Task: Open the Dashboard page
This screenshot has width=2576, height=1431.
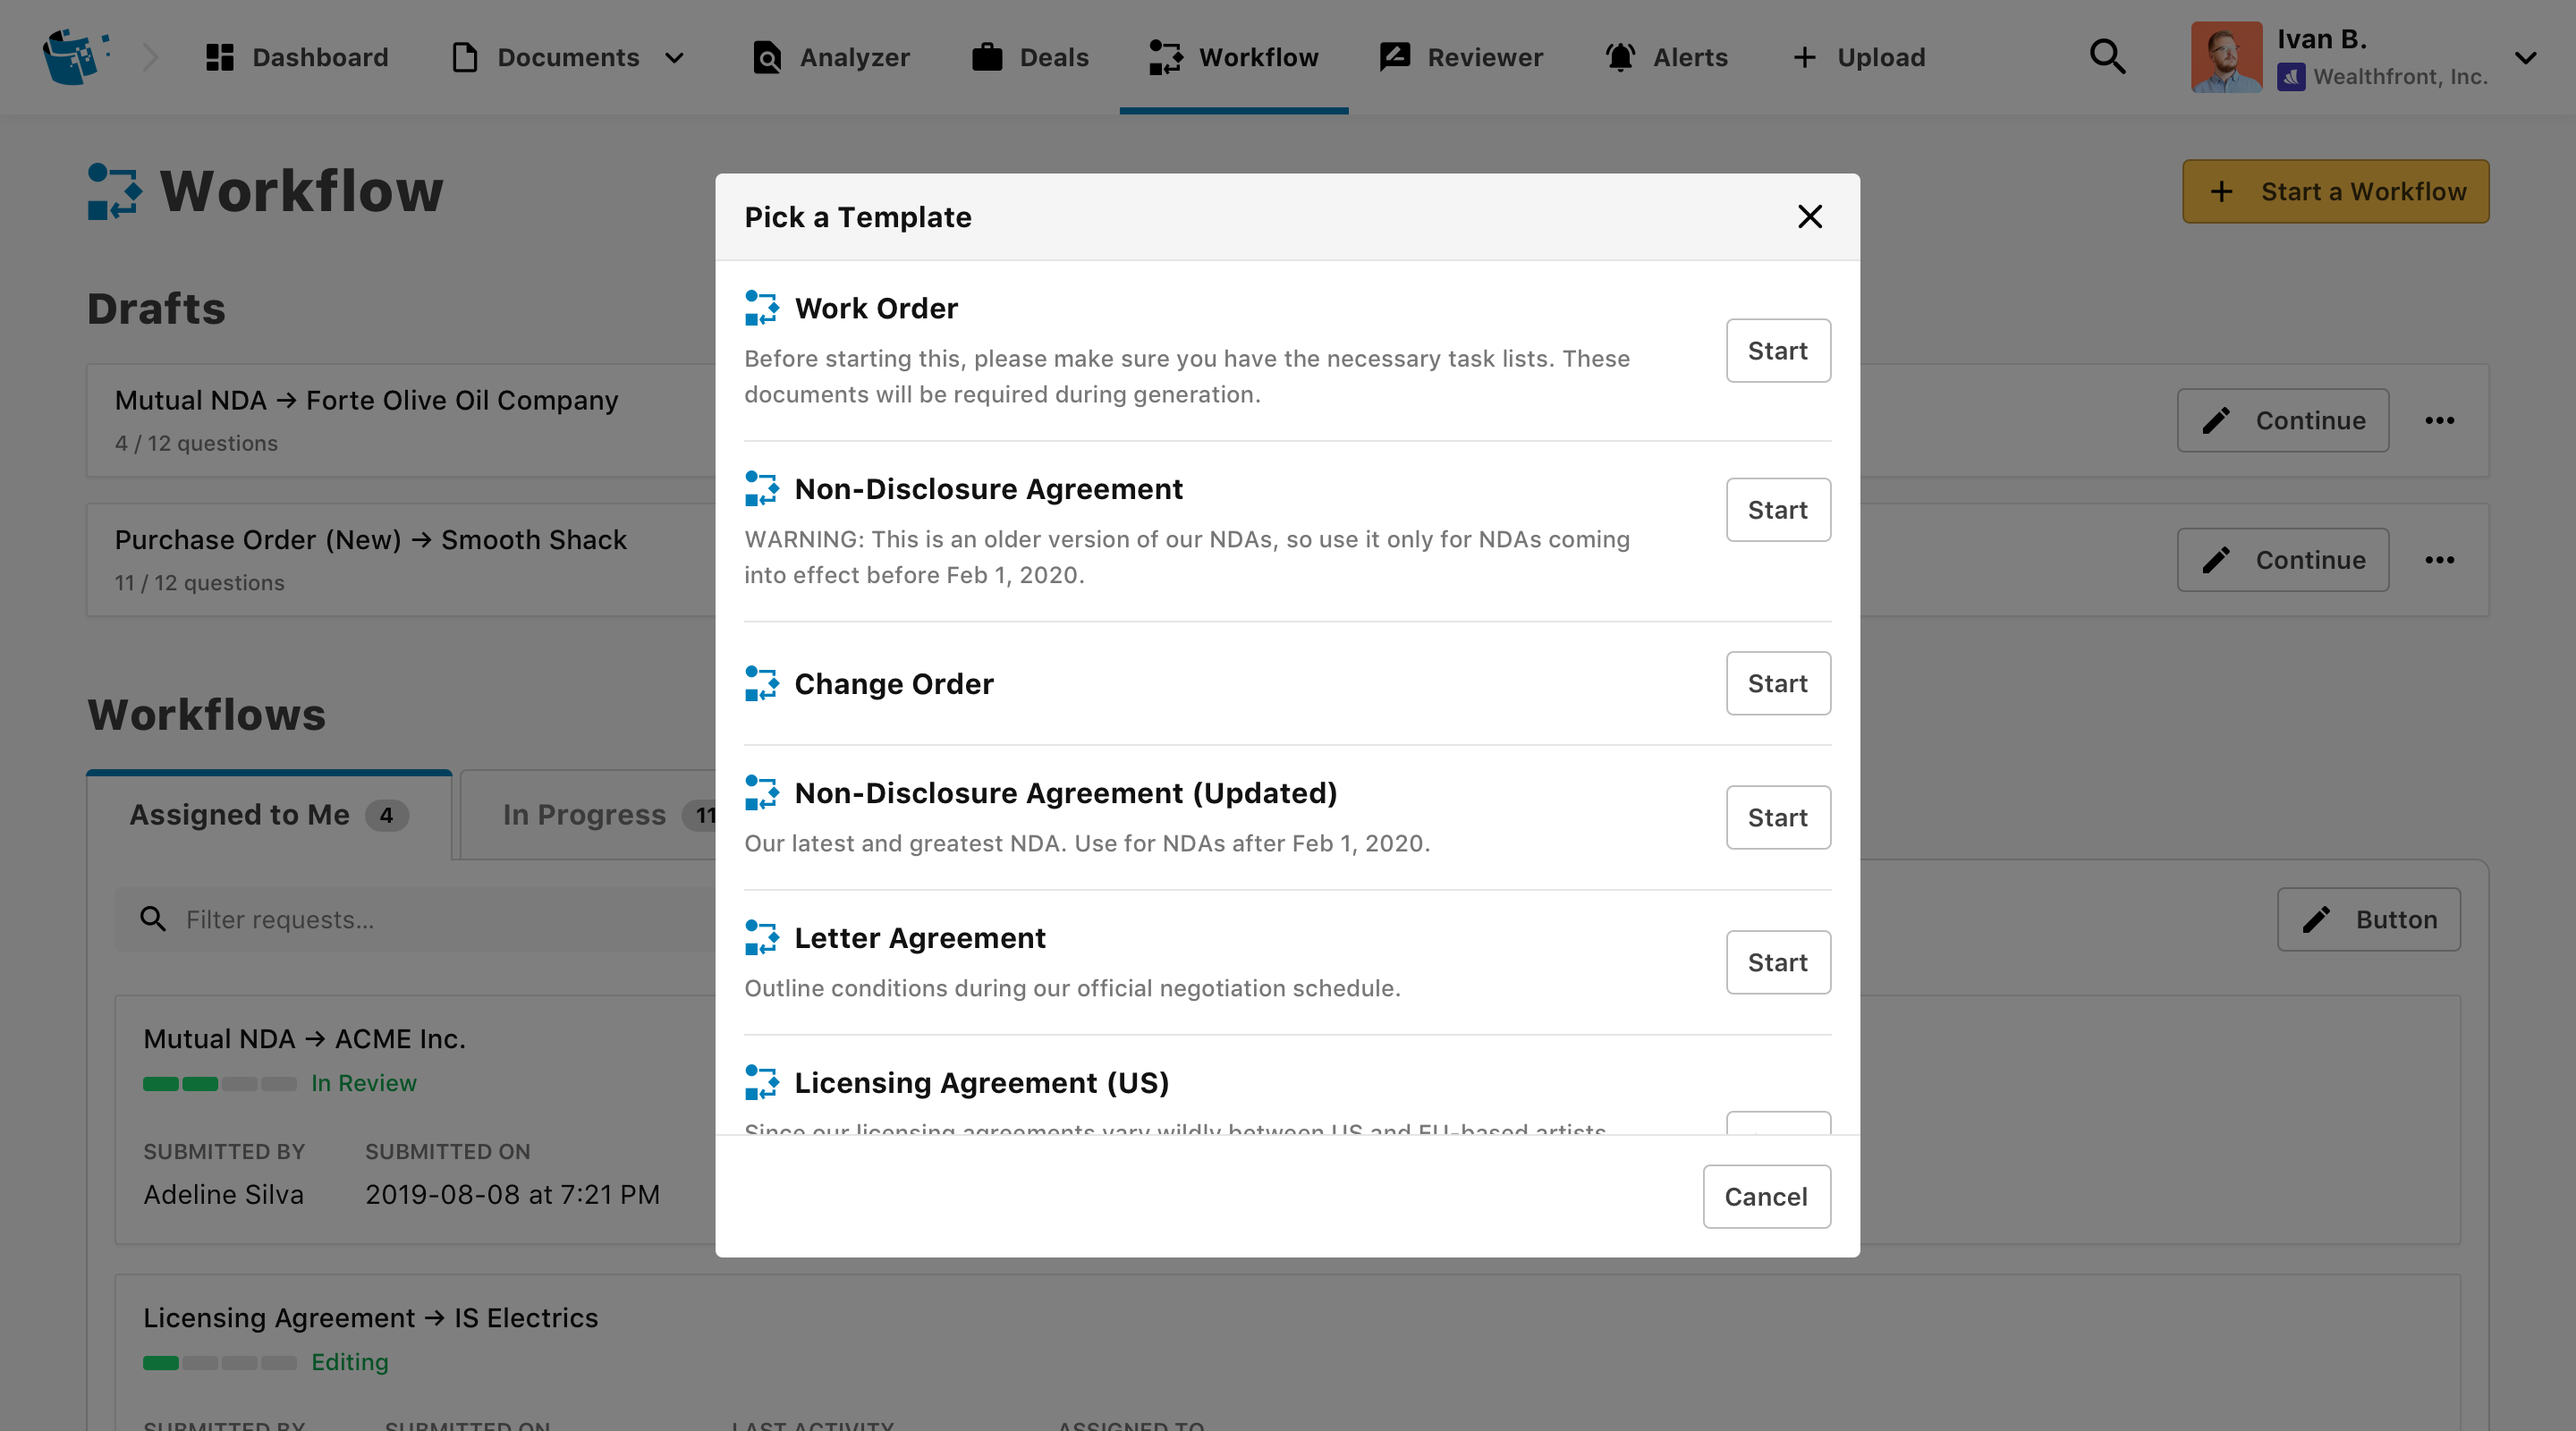Action: [297, 57]
